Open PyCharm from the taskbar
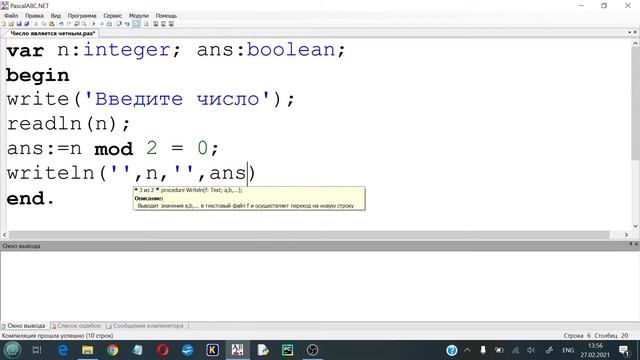The height and width of the screenshot is (360, 640). tap(287, 350)
